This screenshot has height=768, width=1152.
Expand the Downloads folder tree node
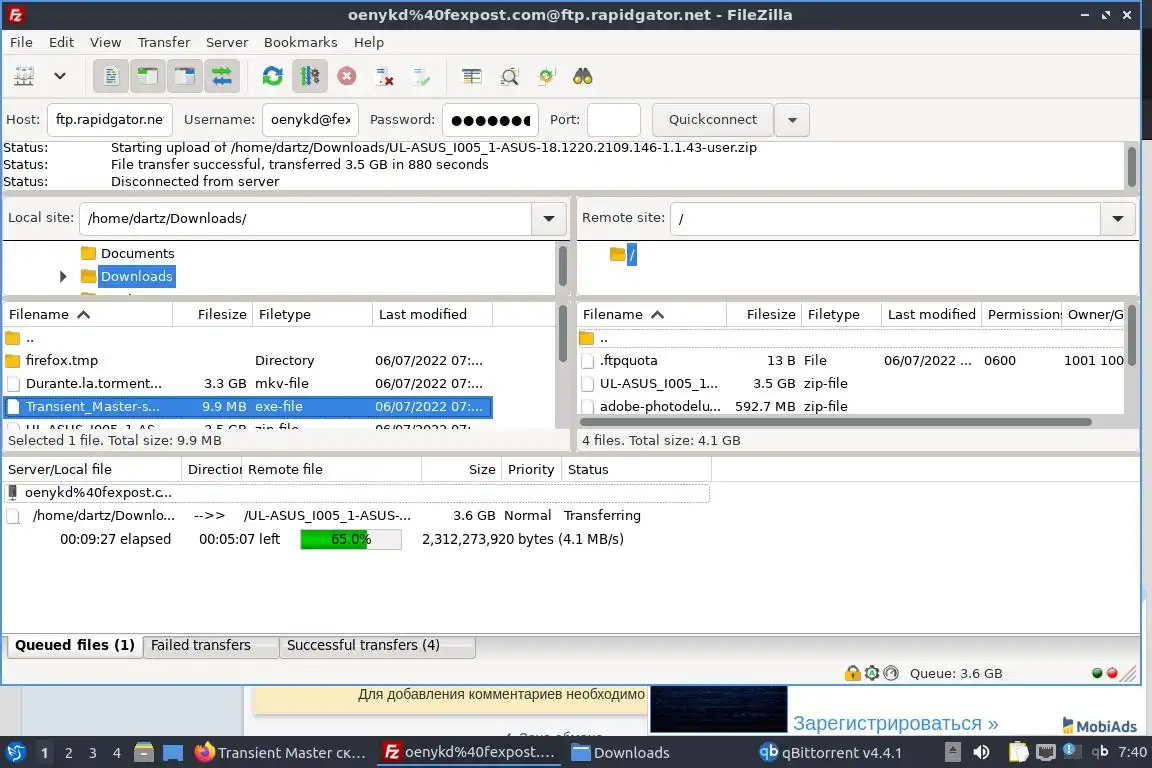(63, 276)
